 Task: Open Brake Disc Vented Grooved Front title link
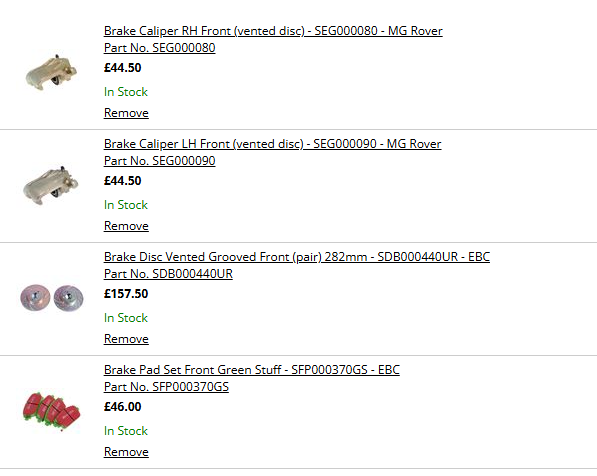297,257
